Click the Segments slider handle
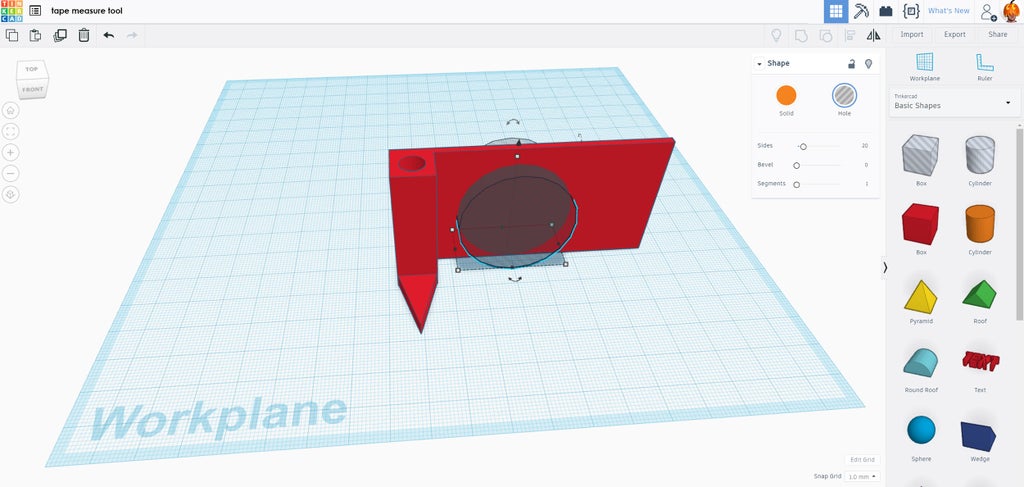 tap(796, 184)
